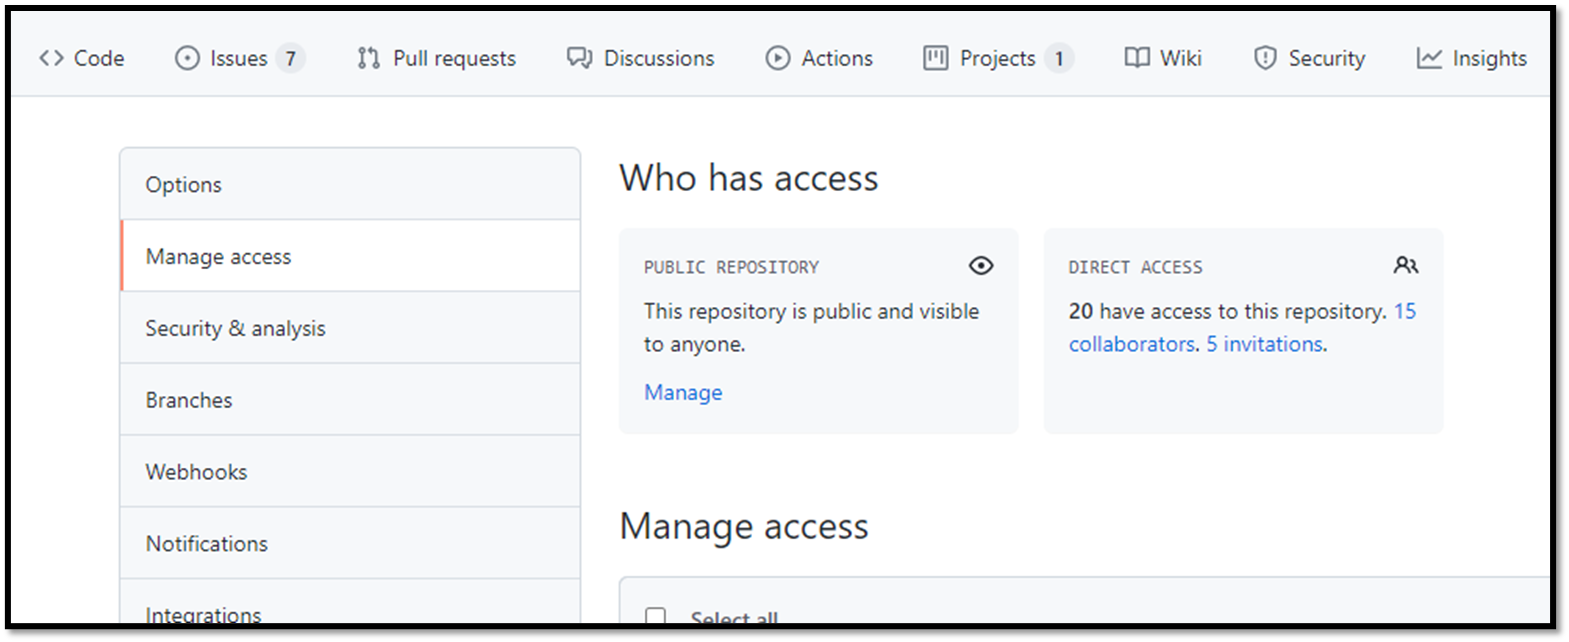Click the eye icon in Public repository card
1569x642 pixels.
click(981, 265)
